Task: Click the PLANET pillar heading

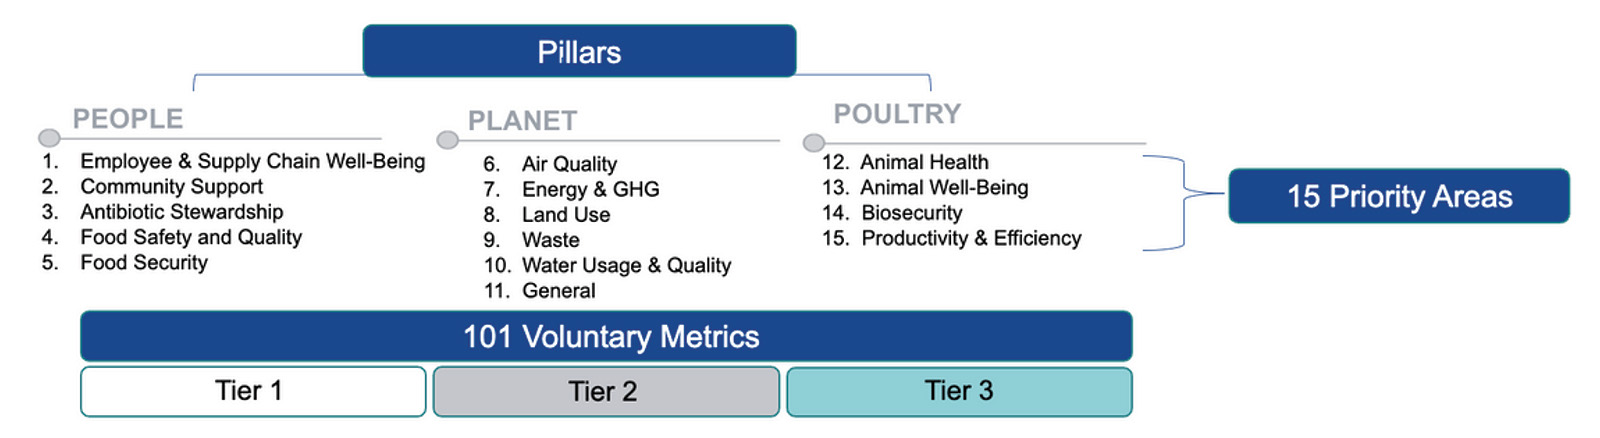Action: click(523, 121)
